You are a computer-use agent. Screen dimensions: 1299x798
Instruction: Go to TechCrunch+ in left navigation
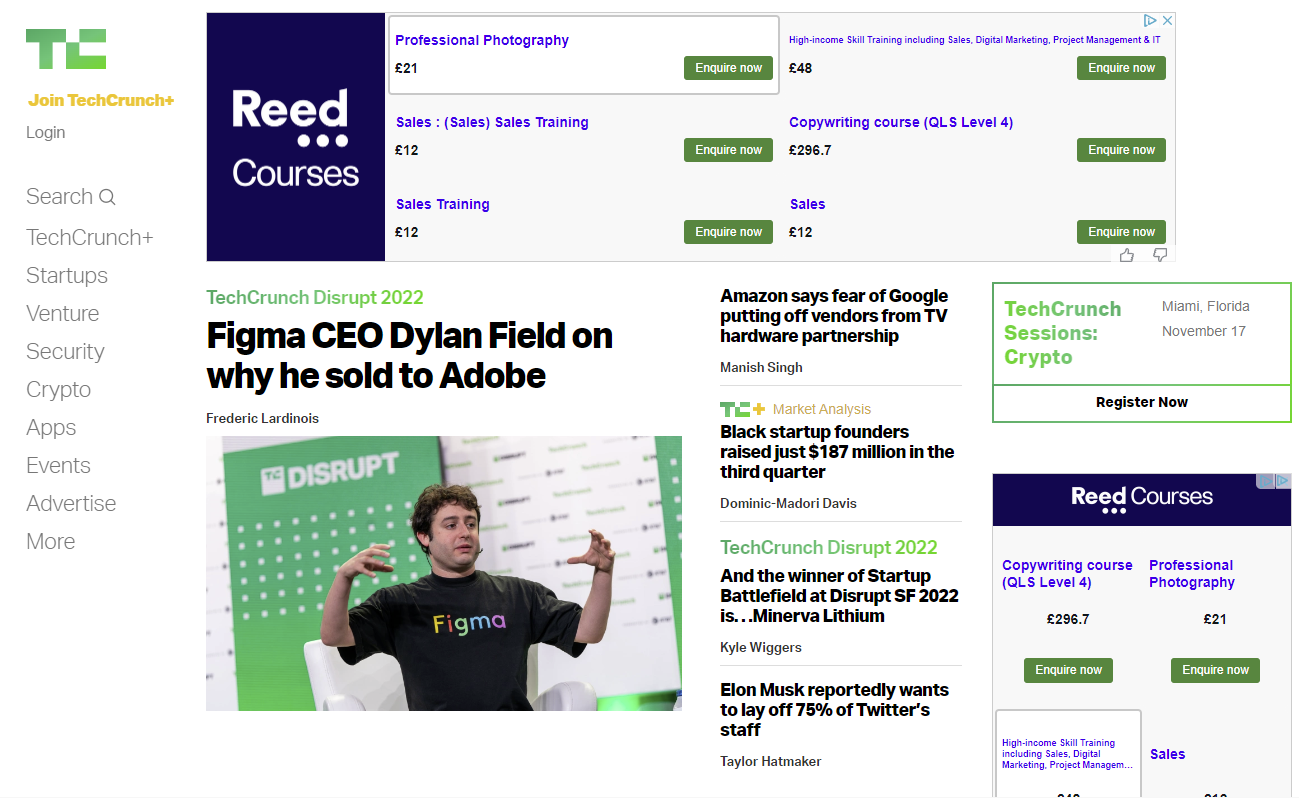(89, 238)
